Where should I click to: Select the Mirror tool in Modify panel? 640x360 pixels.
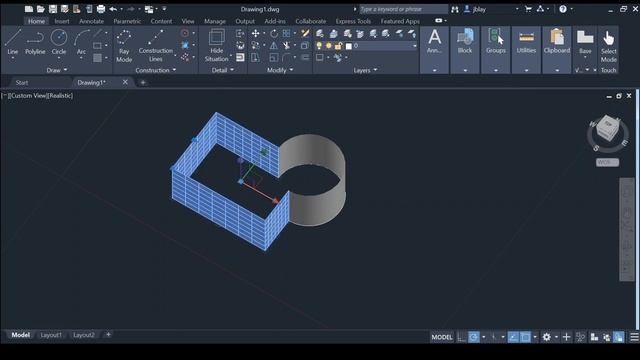[x=273, y=45]
